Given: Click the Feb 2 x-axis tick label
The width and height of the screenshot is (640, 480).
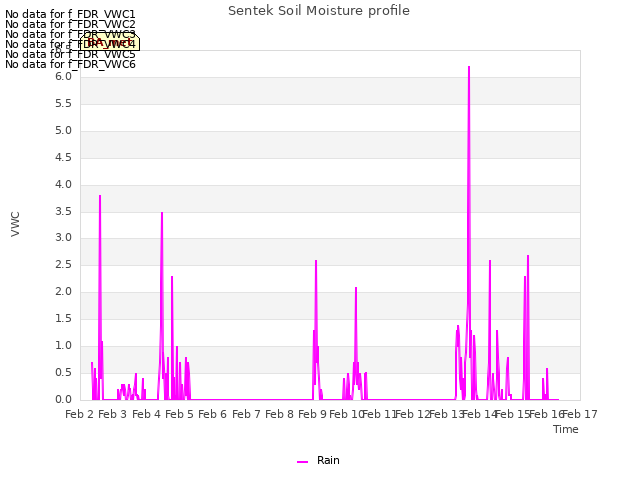Looking at the screenshot, I should click(x=80, y=414).
